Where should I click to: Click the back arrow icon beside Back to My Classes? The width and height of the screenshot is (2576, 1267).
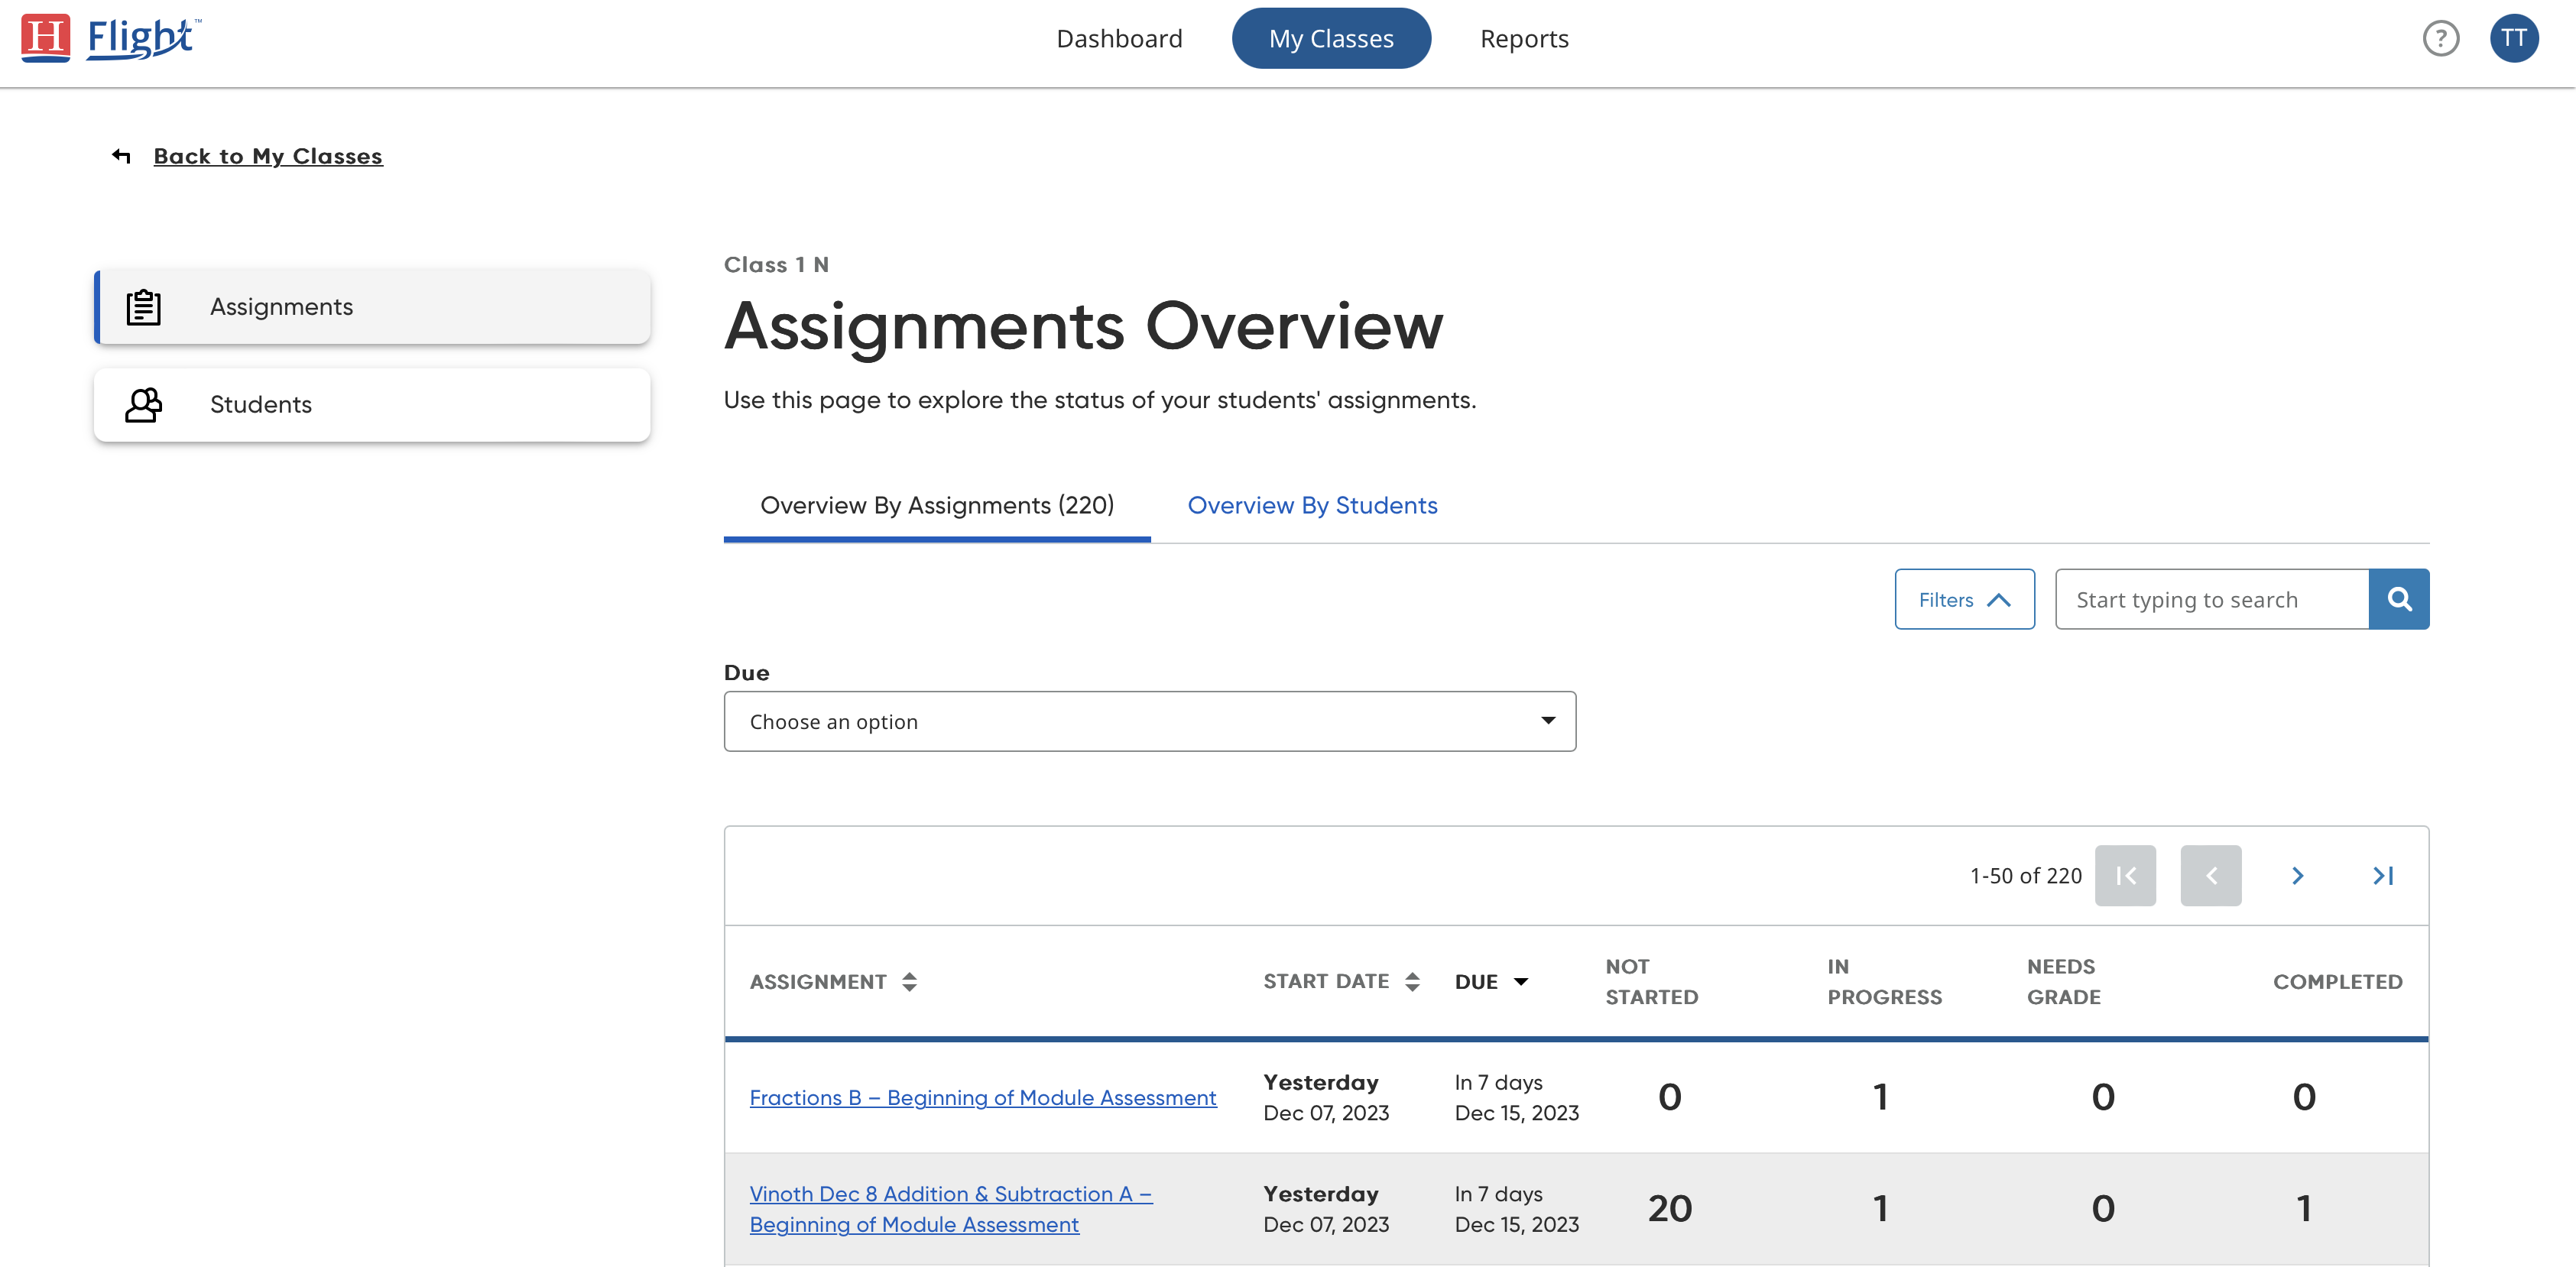click(122, 156)
